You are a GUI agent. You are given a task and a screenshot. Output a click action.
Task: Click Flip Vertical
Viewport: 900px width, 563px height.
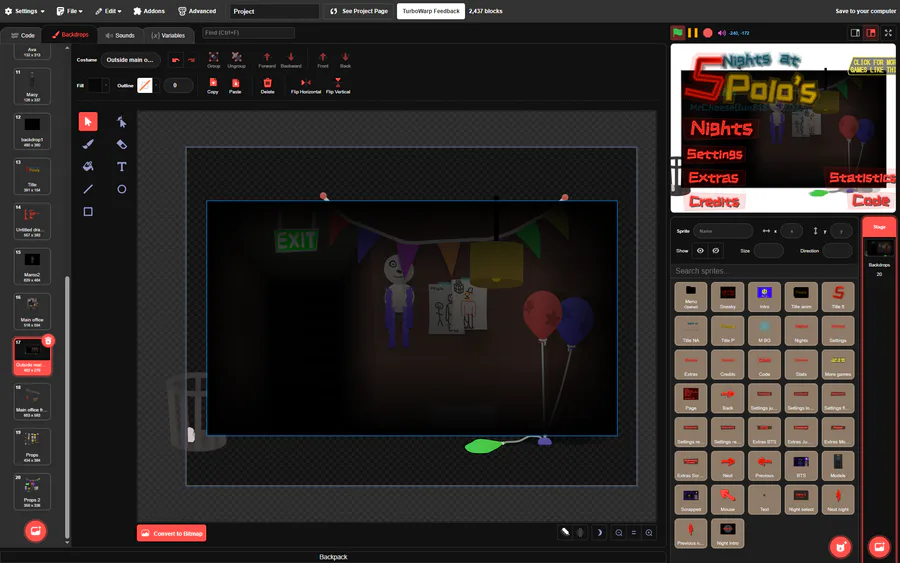coord(338,86)
